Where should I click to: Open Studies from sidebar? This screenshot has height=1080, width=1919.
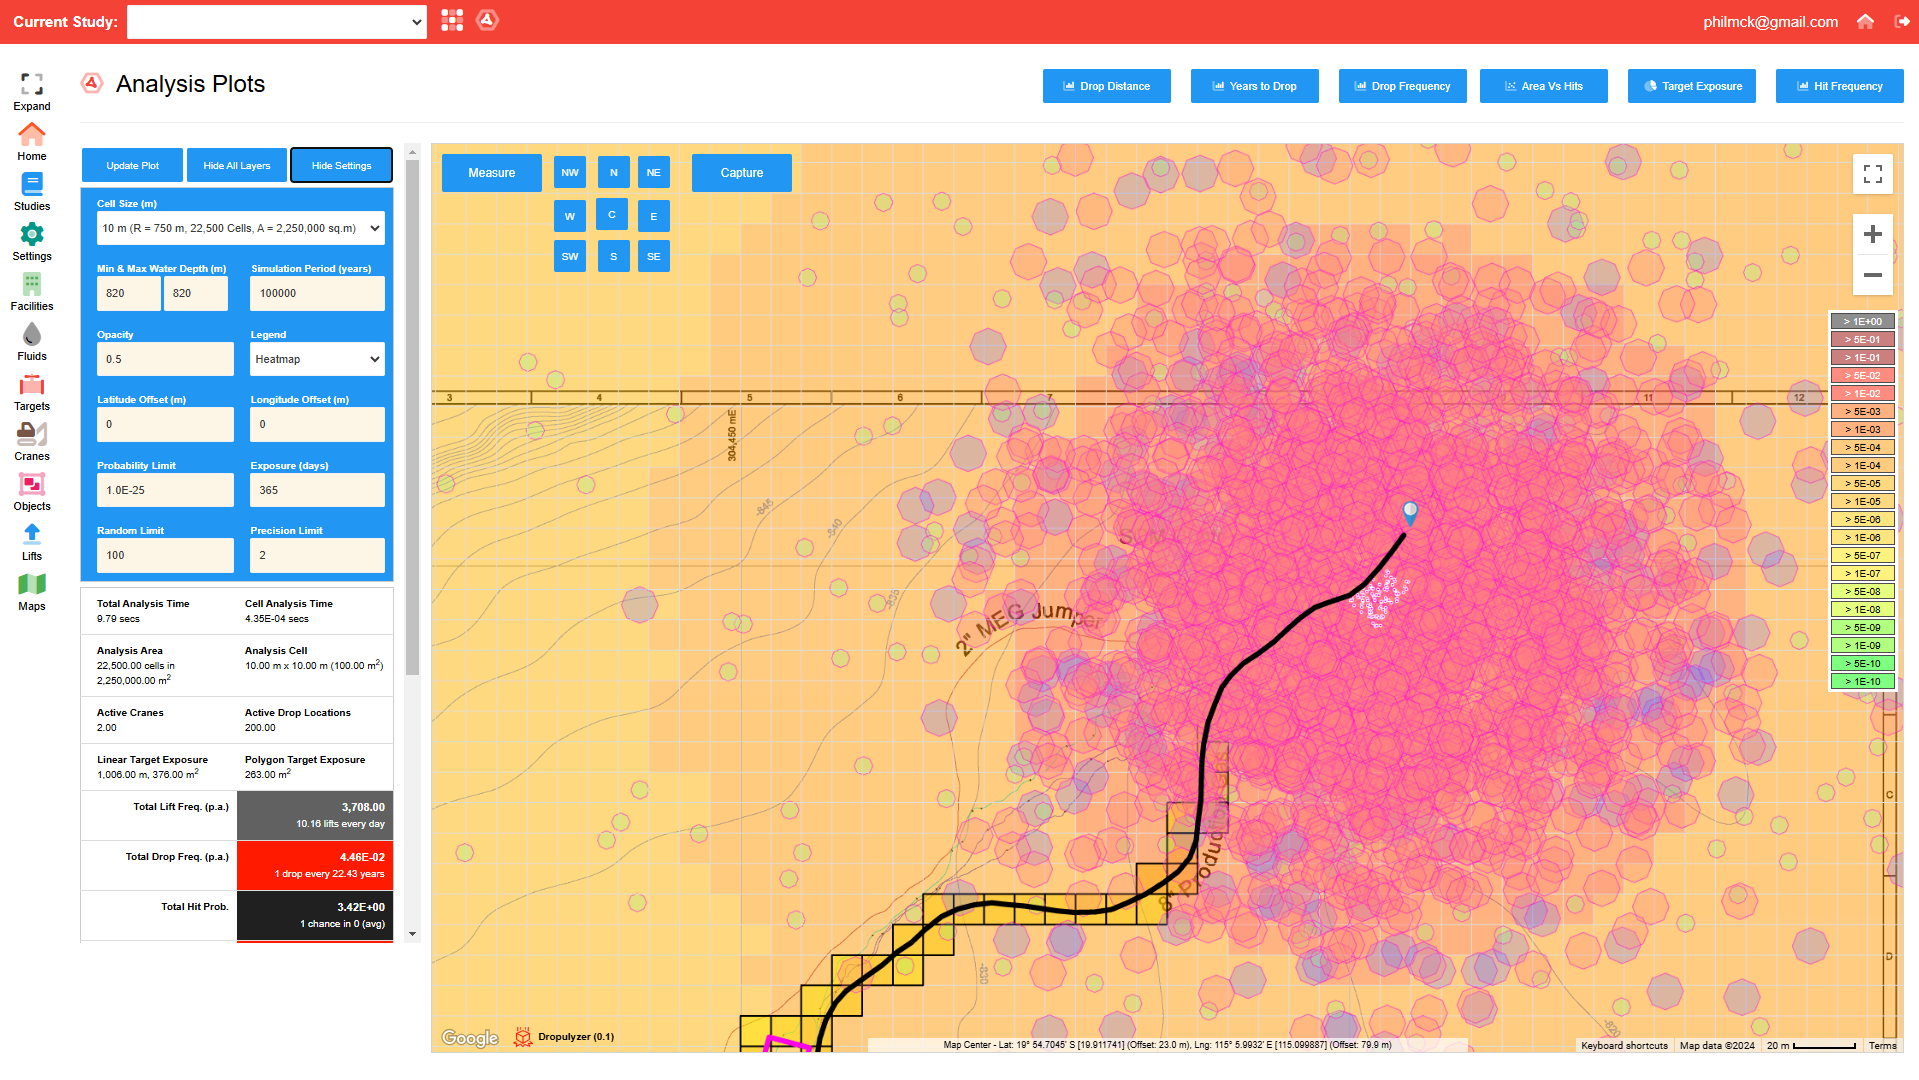(32, 192)
